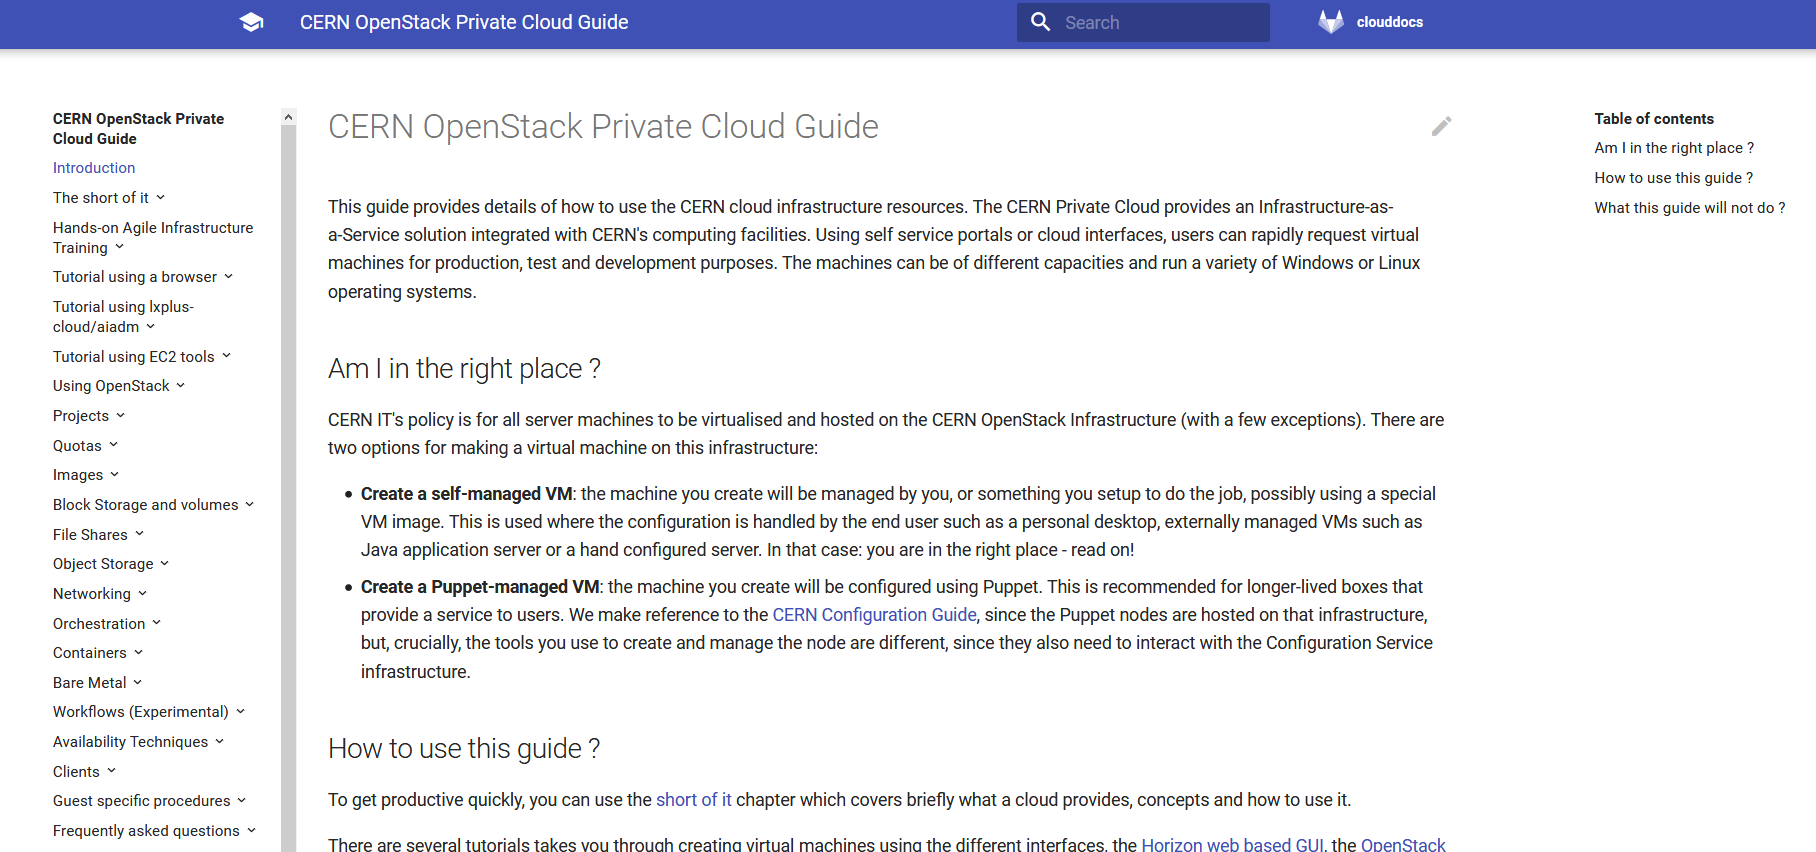Image resolution: width=1816 pixels, height=852 pixels.
Task: Click the 'Am I in the right place ?' heading
Action: [x=464, y=369]
